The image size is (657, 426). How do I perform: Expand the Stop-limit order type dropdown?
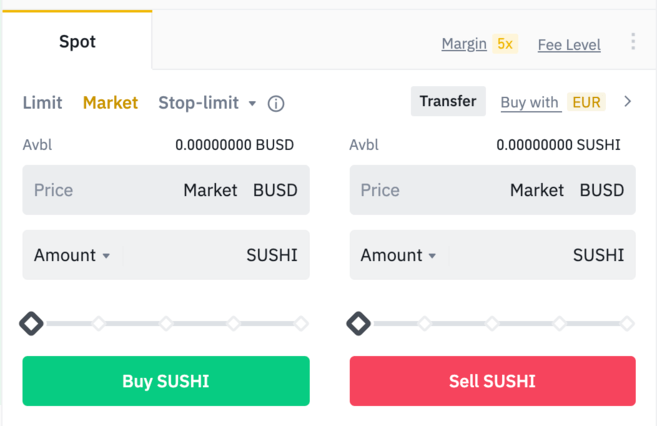click(252, 103)
